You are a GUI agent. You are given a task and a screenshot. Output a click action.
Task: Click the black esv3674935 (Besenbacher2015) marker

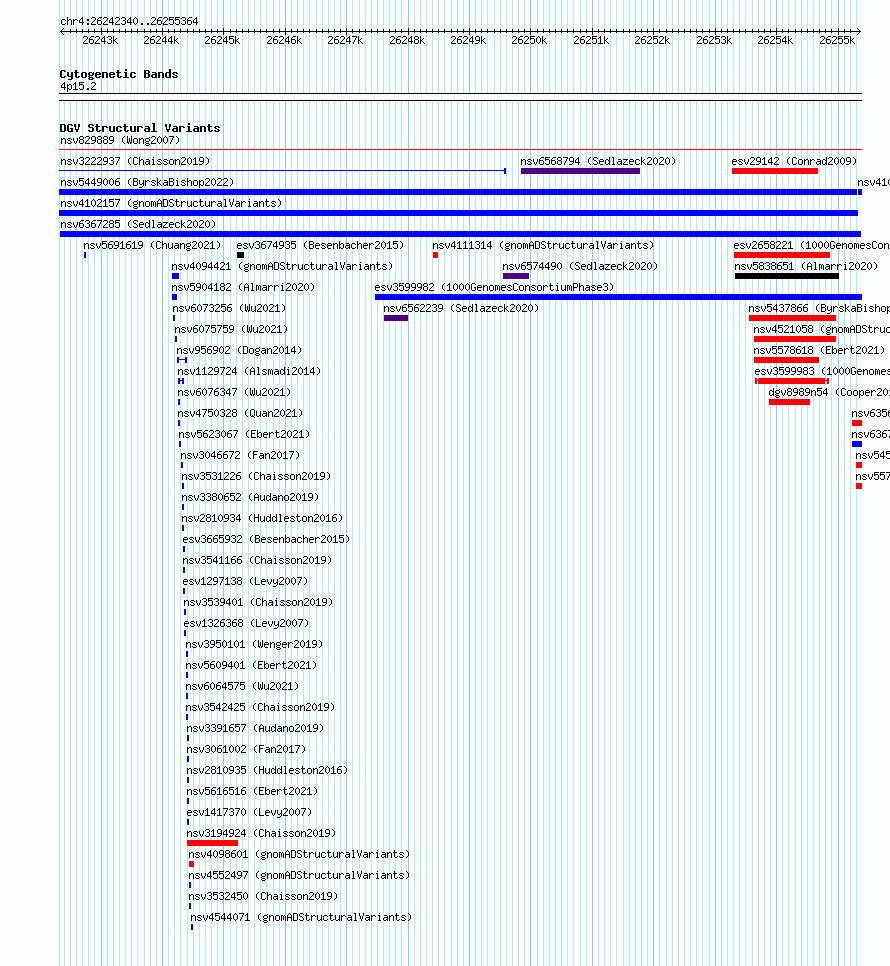coord(240,255)
